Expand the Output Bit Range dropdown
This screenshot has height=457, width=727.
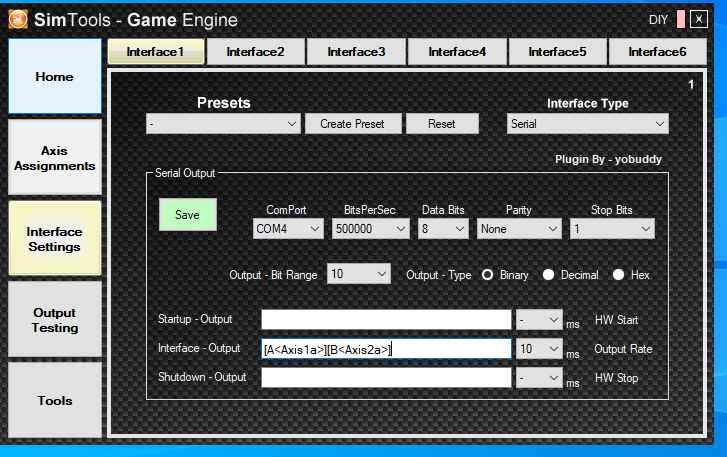tap(358, 274)
